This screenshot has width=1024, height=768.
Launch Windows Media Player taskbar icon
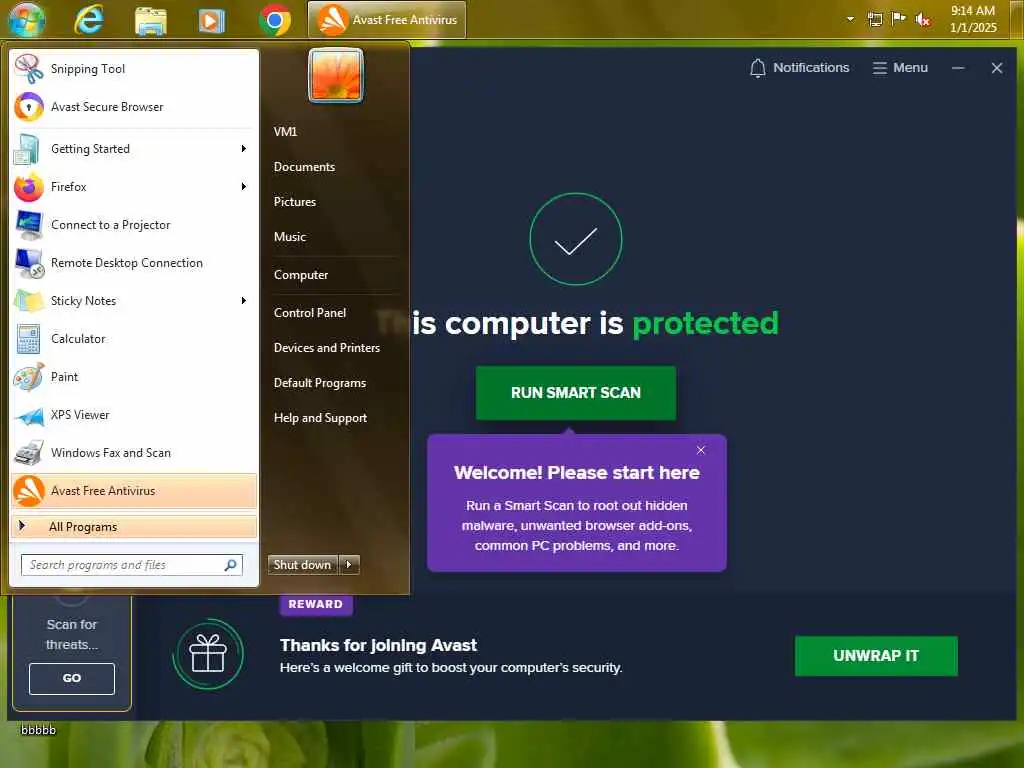point(212,20)
